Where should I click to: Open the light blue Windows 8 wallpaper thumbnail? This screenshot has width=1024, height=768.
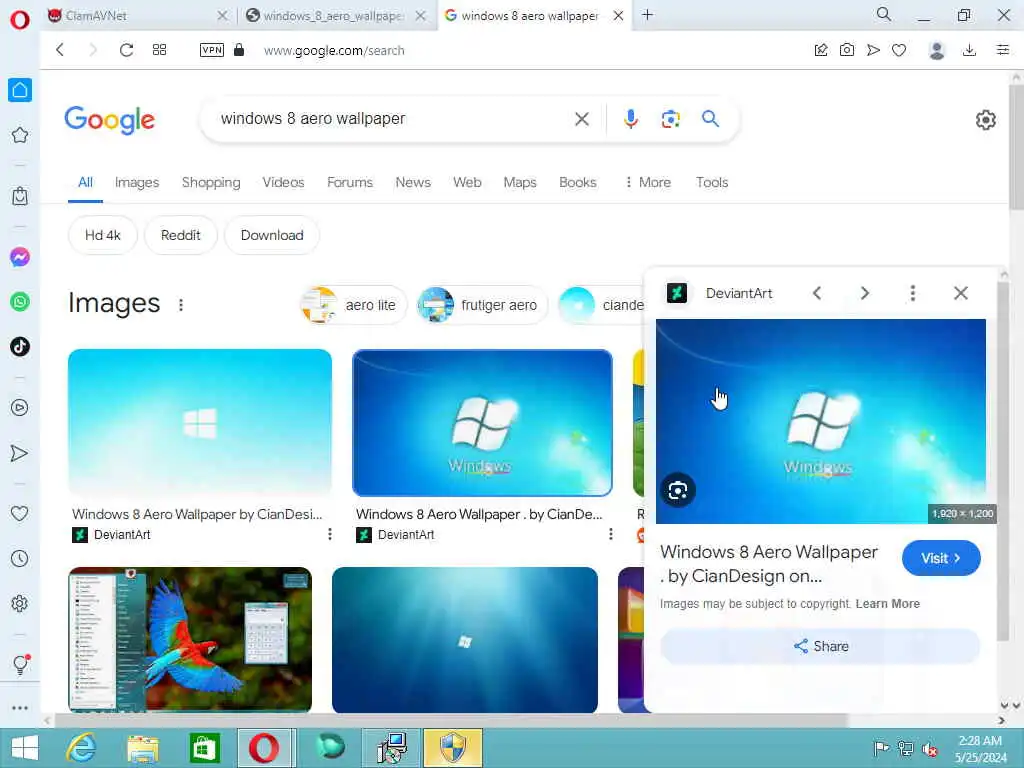(x=200, y=423)
